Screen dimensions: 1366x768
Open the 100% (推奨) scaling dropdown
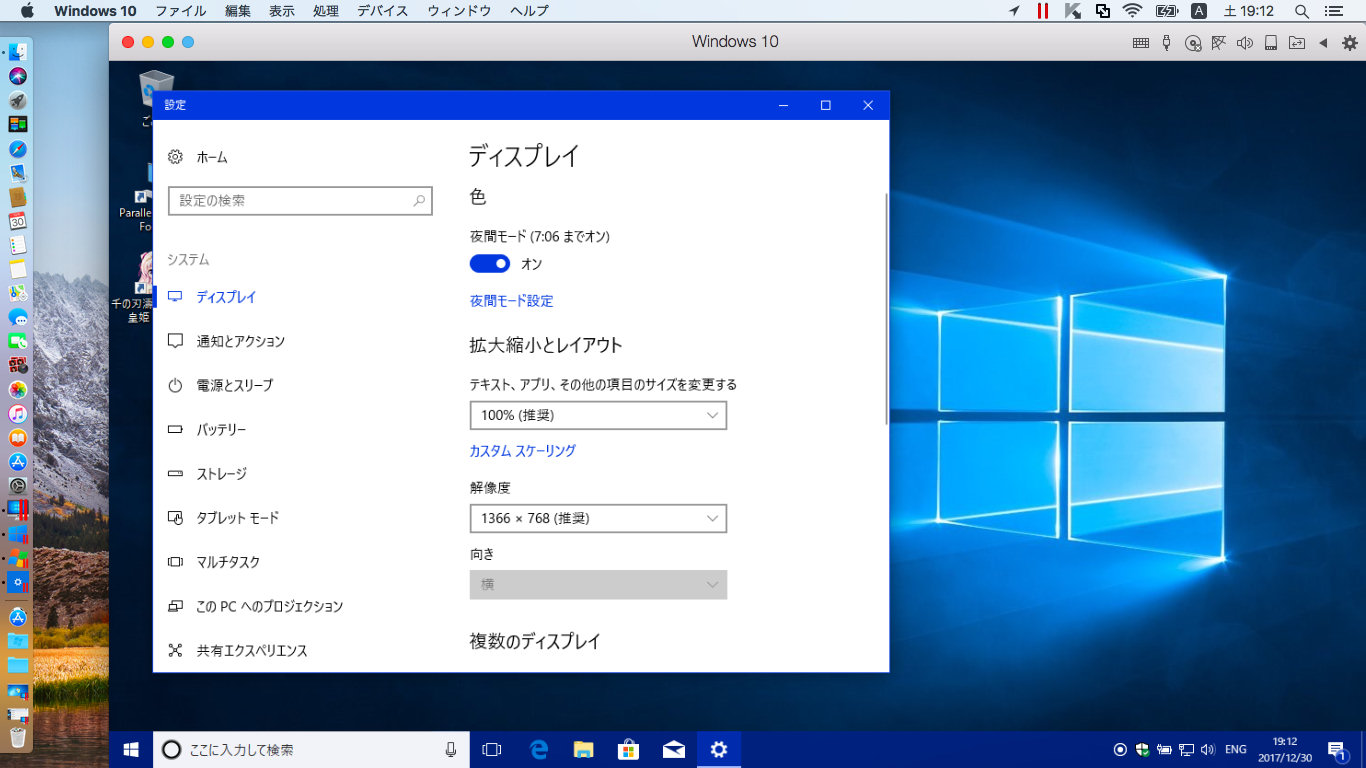click(598, 415)
